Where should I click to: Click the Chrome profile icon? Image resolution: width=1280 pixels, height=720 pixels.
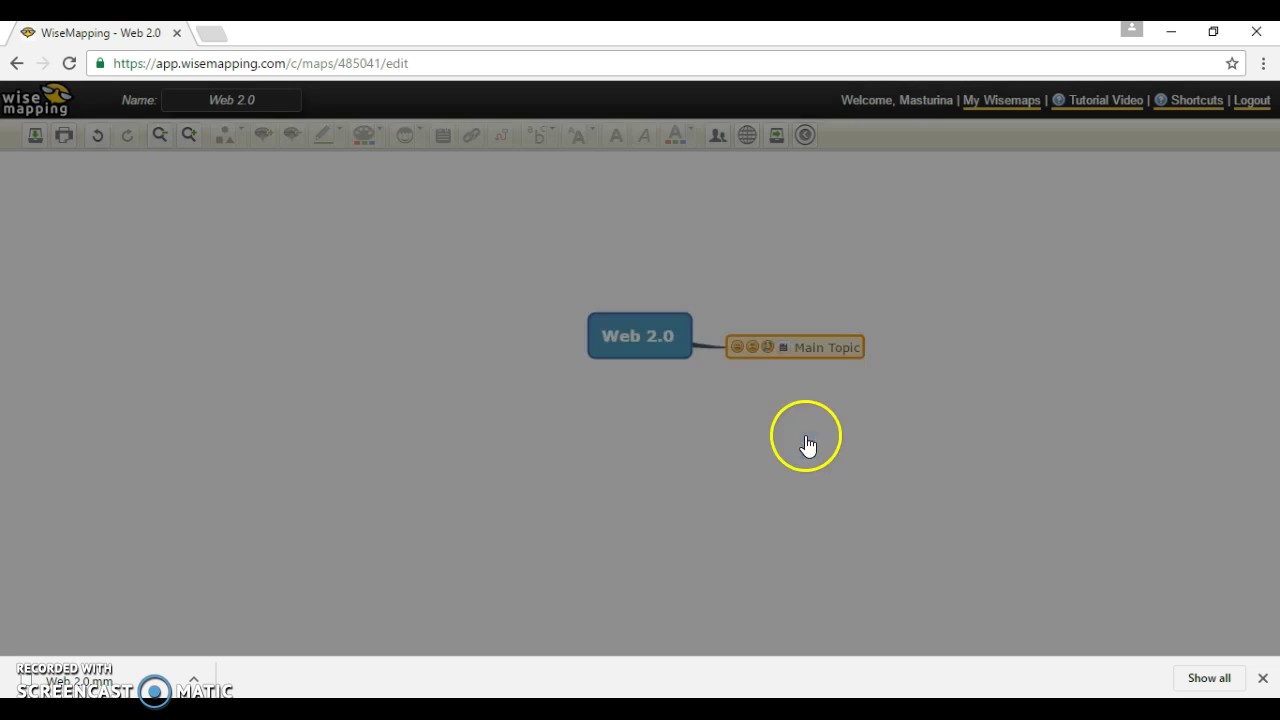tap(1131, 29)
